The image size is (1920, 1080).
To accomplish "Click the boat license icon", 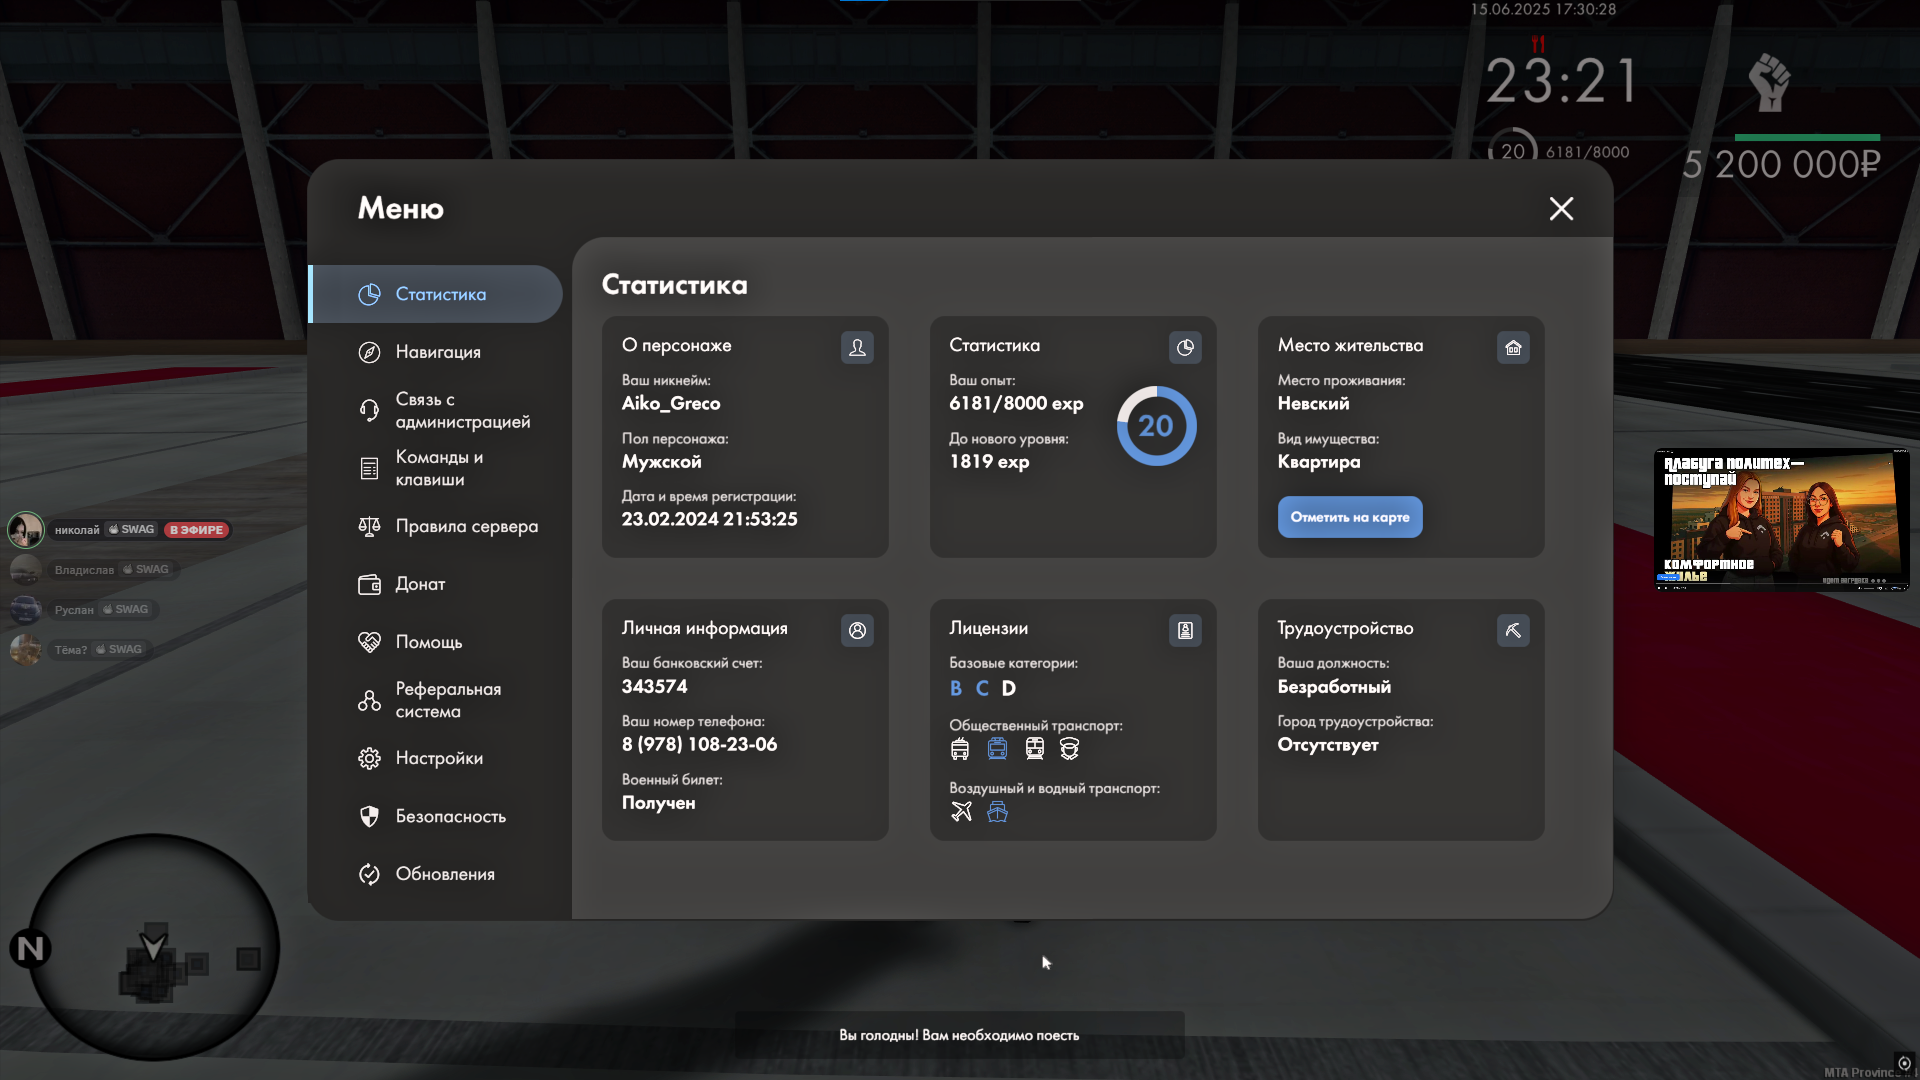I will (x=997, y=811).
